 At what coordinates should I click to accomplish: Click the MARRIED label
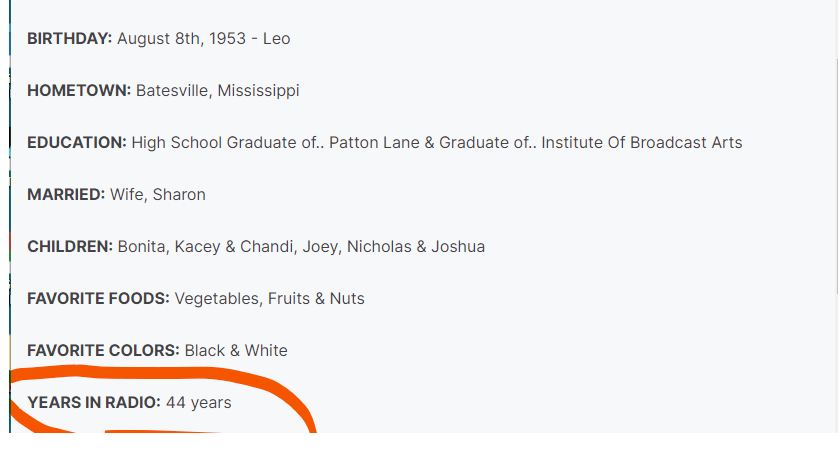click(66, 195)
